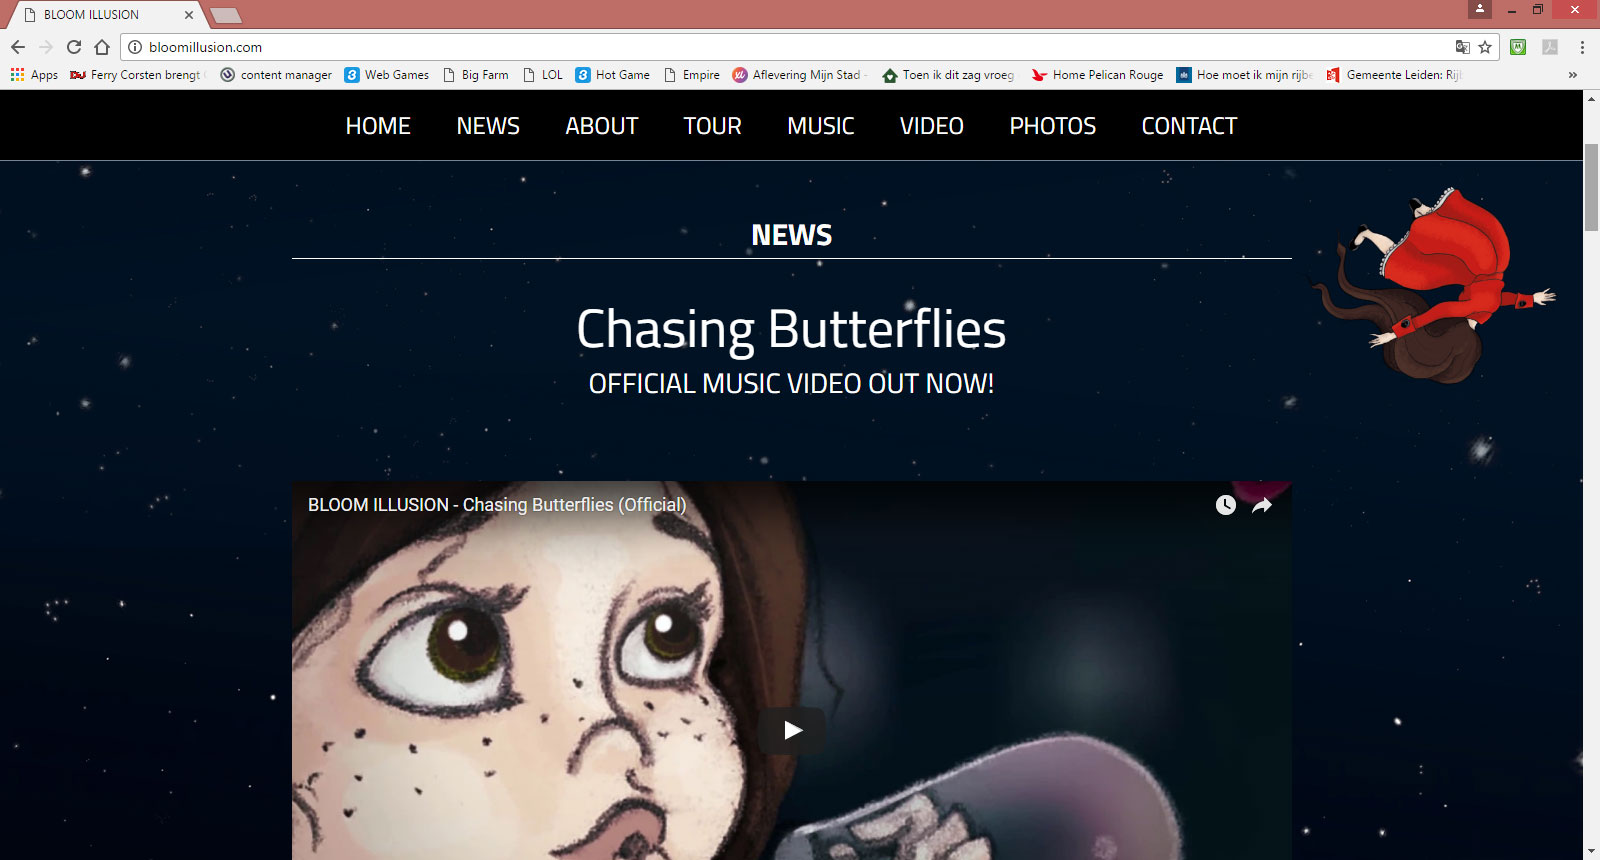Click the Chasing Butterflies heading
The width and height of the screenshot is (1600, 860).
click(792, 329)
